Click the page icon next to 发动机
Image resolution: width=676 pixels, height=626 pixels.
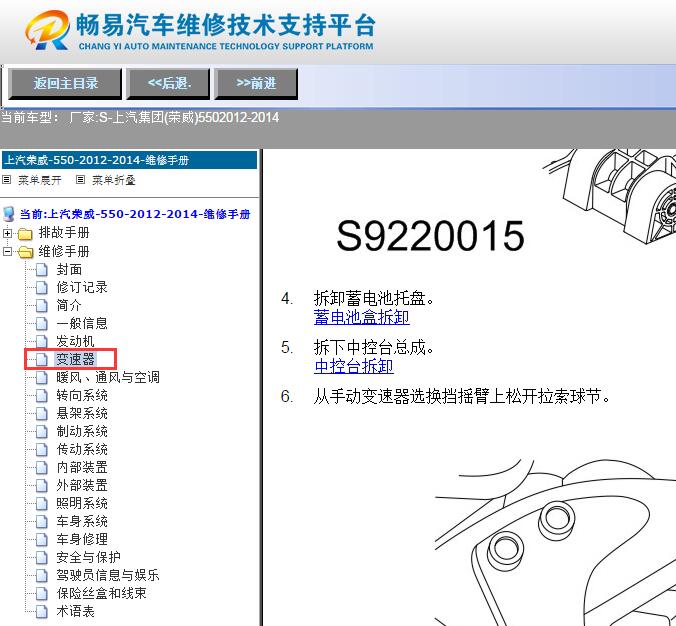coord(41,341)
